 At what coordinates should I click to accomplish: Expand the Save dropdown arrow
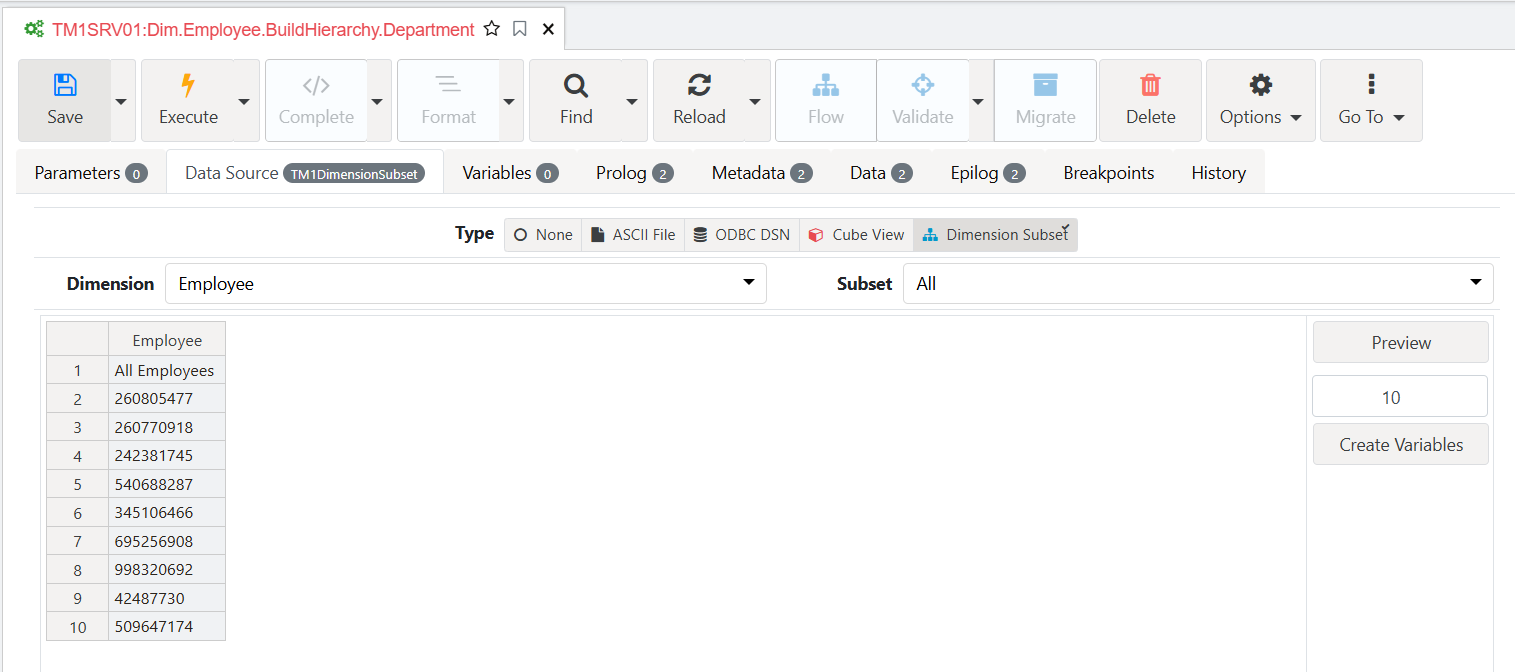[x=121, y=101]
